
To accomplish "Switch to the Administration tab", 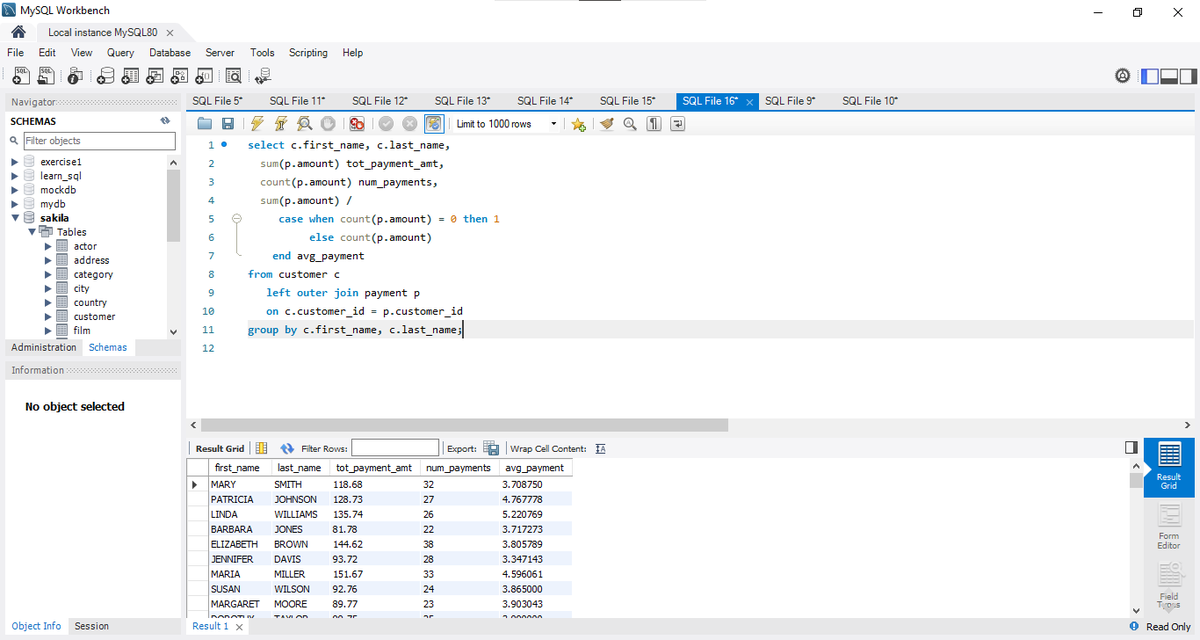I will pyautogui.click(x=44, y=348).
